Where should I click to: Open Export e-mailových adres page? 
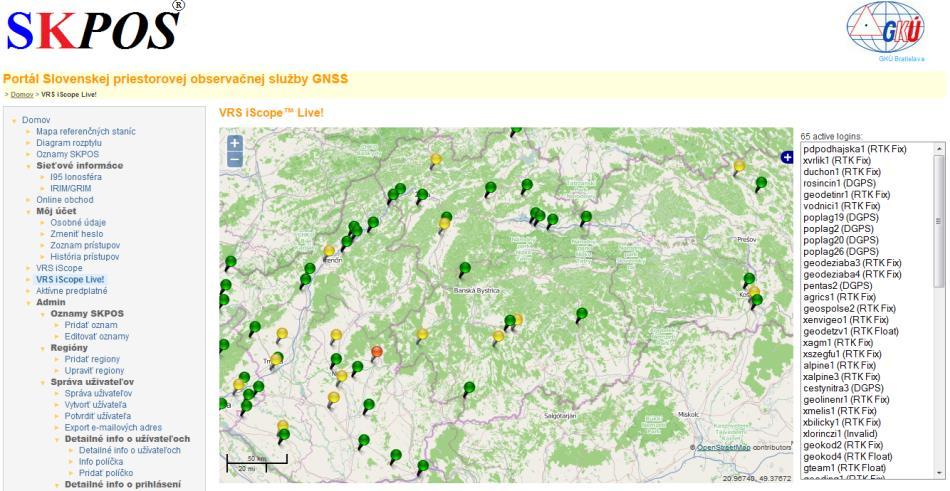(113, 427)
